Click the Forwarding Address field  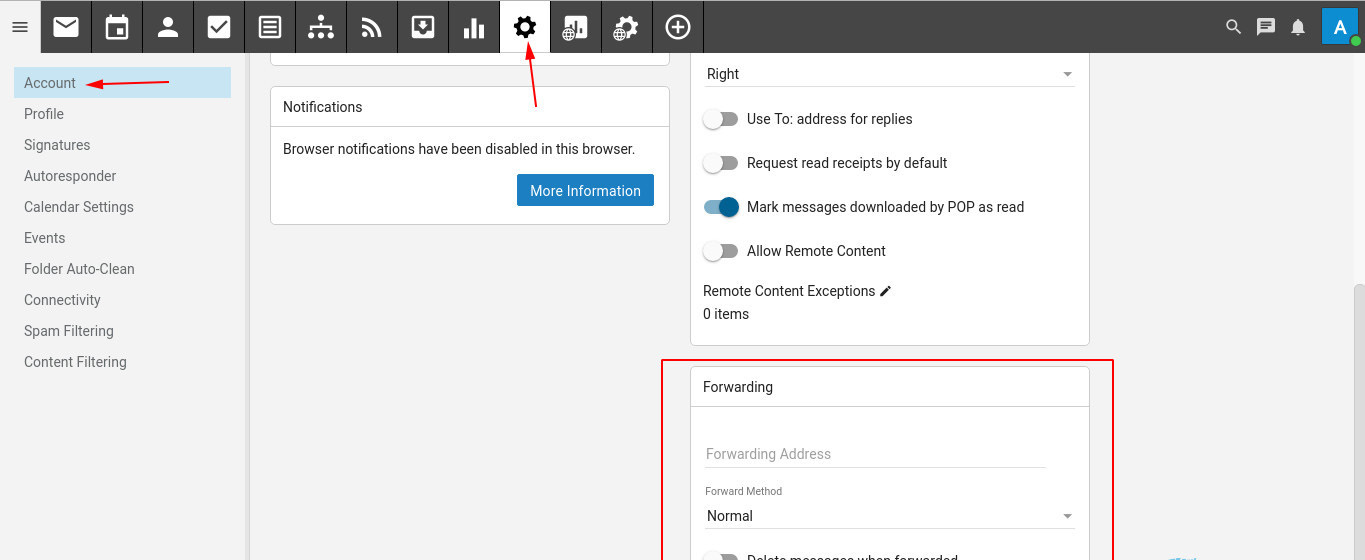(x=874, y=454)
